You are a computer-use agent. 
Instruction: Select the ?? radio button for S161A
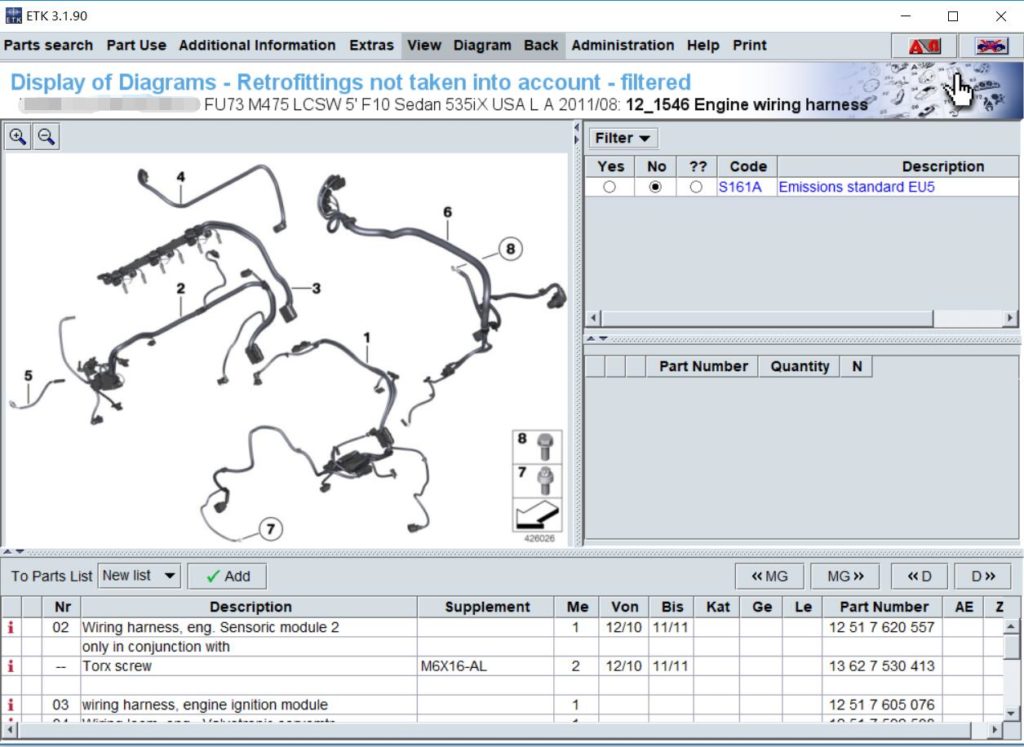point(698,187)
